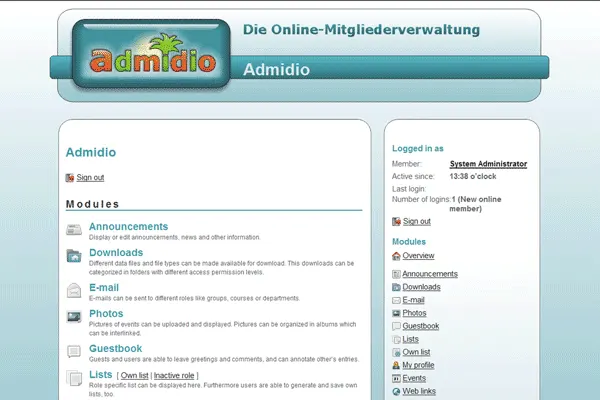Click the Overview home icon in sidebar
This screenshot has height=400, width=600.
(x=396, y=256)
